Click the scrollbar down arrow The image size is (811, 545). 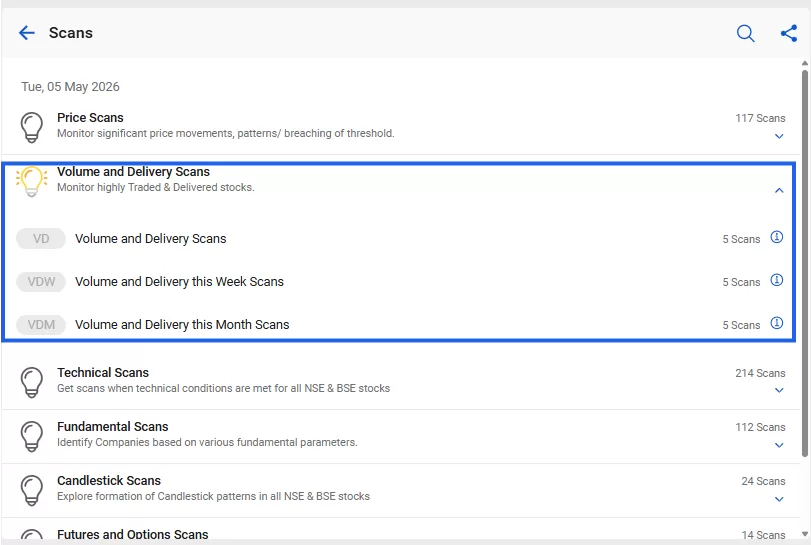(x=805, y=534)
